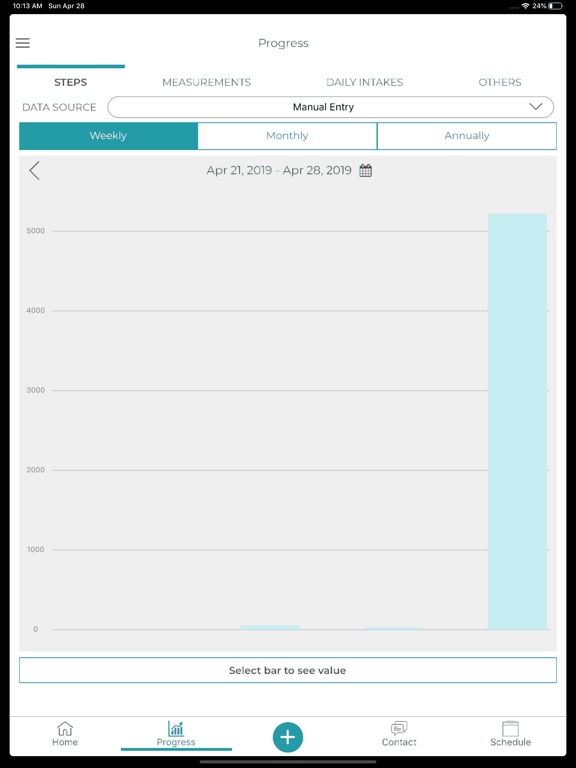
Task: Tap the battery indicator in status bar
Action: (x=556, y=6)
